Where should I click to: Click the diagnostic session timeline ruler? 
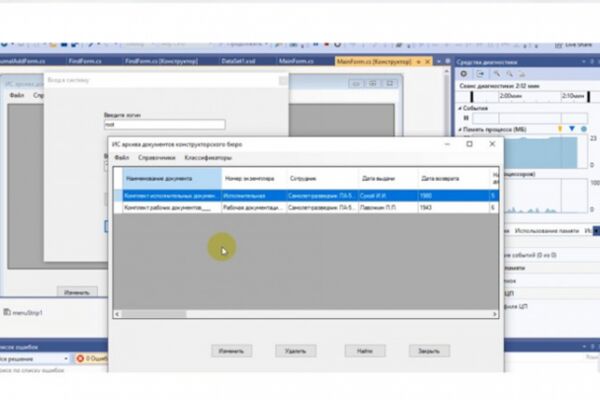pyautogui.click(x=530, y=96)
